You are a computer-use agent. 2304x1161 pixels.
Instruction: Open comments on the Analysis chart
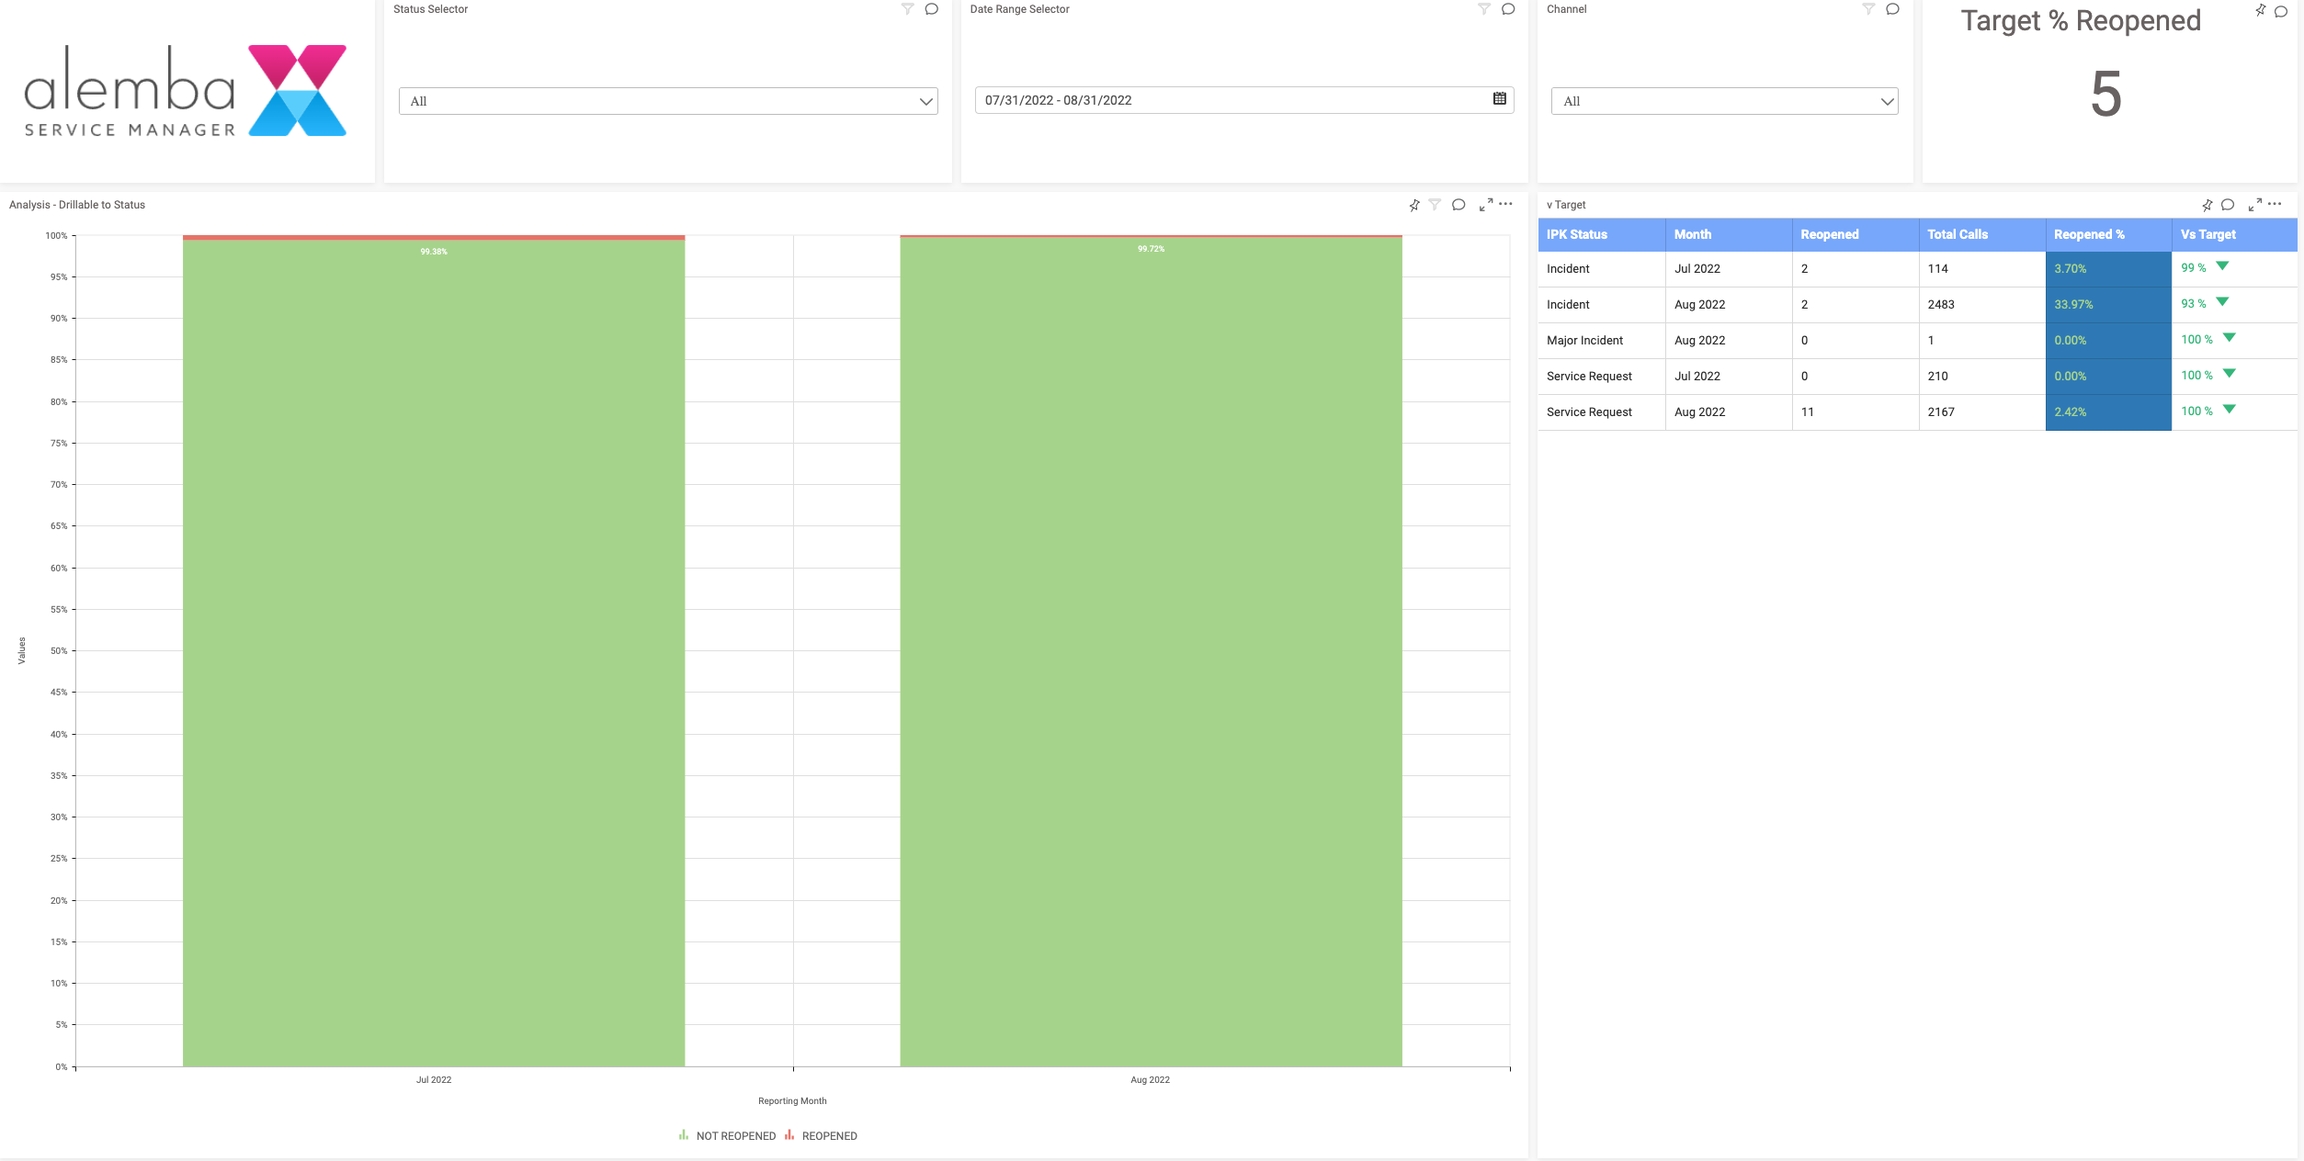pos(1459,205)
